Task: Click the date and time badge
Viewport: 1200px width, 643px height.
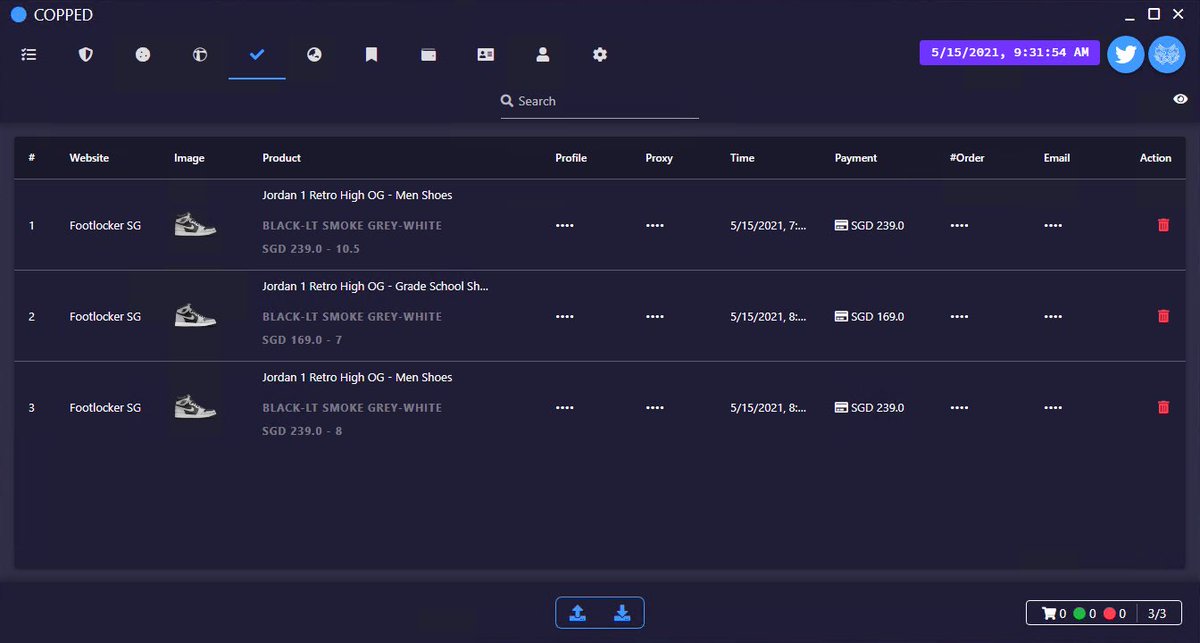Action: click(x=1010, y=53)
